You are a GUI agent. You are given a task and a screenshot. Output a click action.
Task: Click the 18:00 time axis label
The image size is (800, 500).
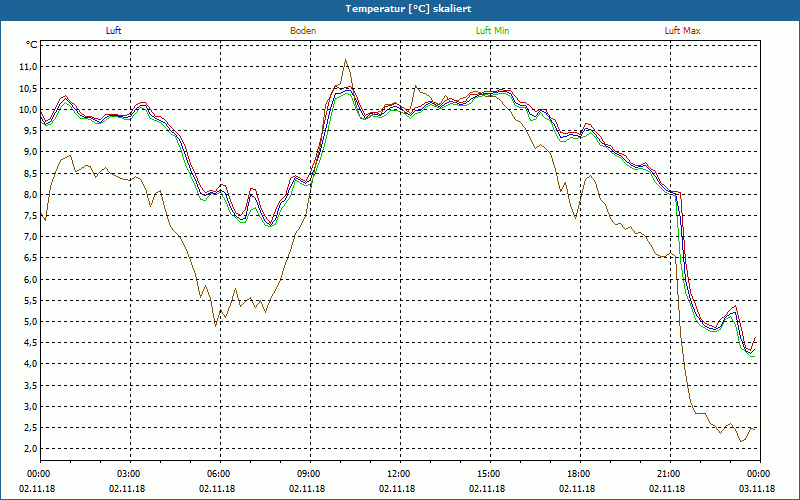580,473
